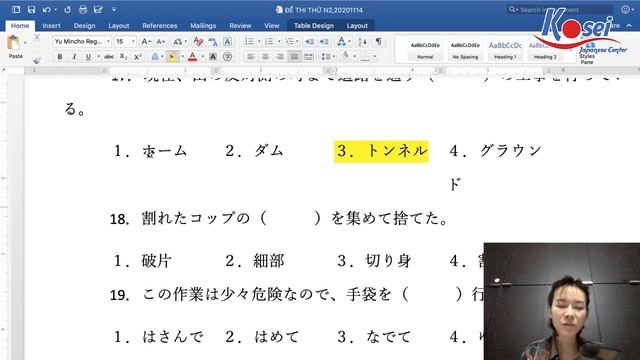The image size is (640, 360).
Task: Apply red font color
Action: (193, 57)
